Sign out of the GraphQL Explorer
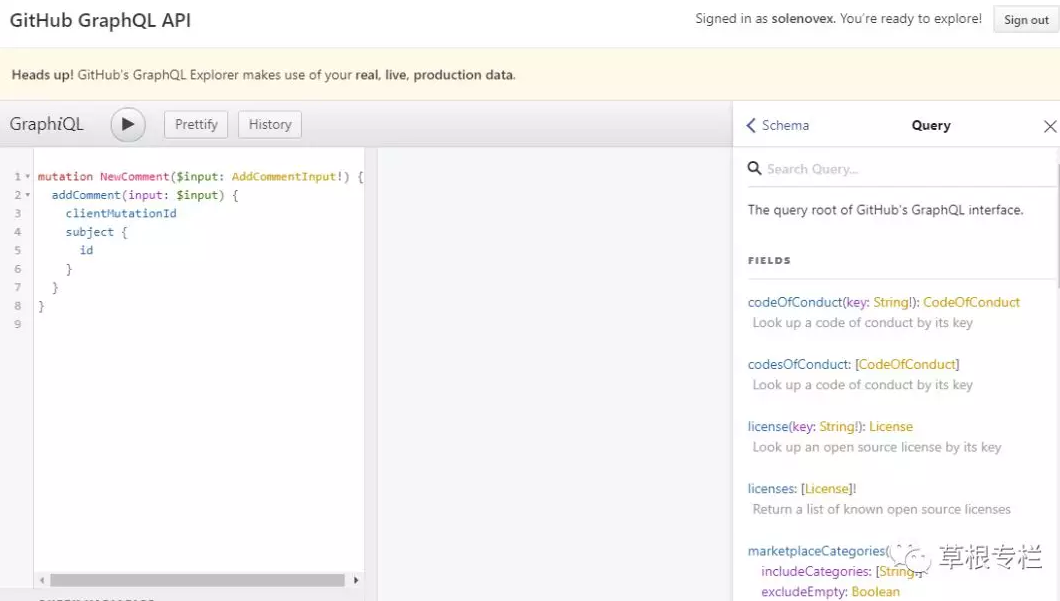The width and height of the screenshot is (1060, 601). coord(1026,20)
